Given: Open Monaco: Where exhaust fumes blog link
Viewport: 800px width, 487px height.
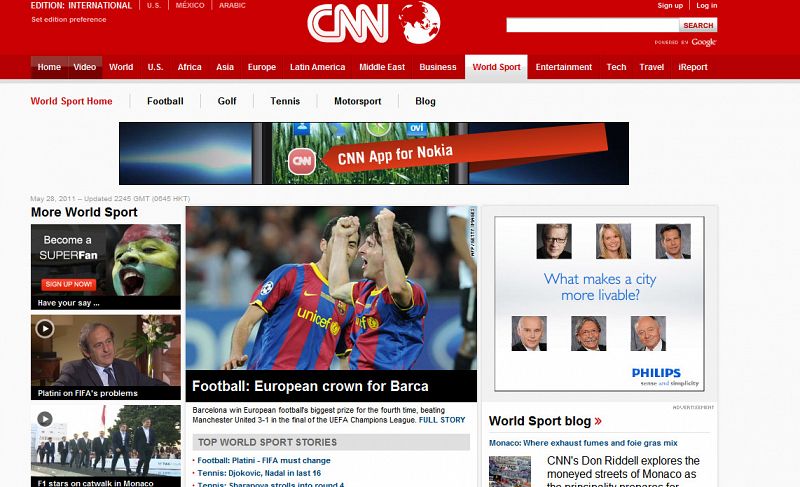Looking at the screenshot, I should [x=583, y=443].
